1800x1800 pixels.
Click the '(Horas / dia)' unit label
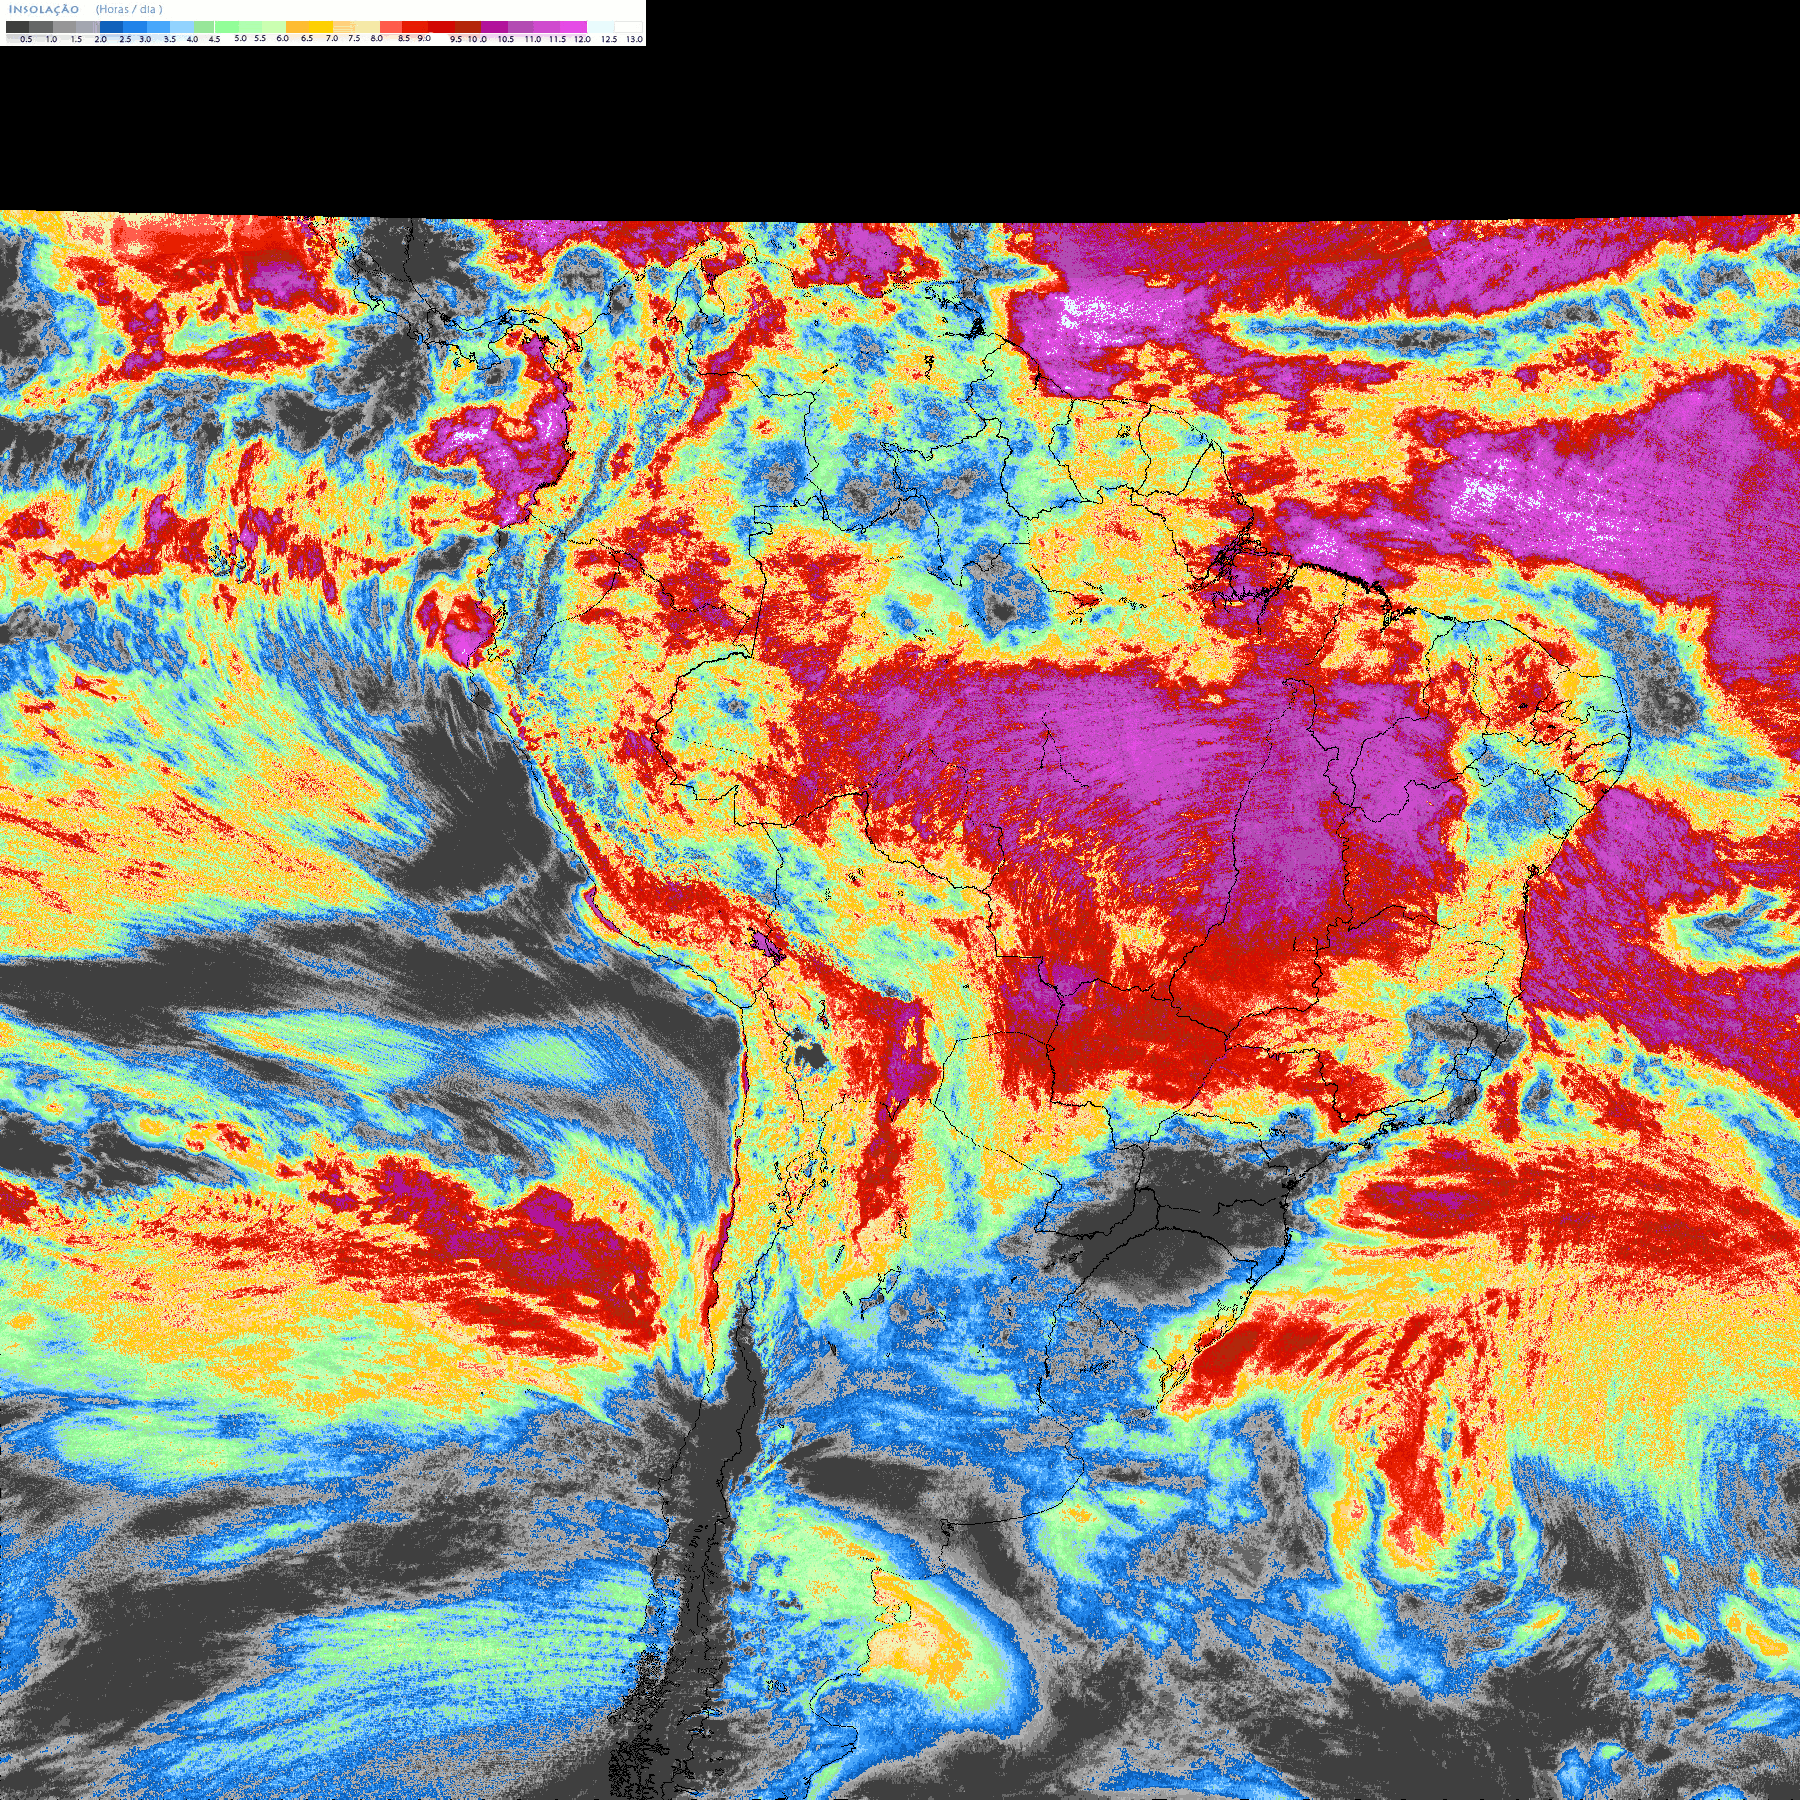pyautogui.click(x=129, y=9)
